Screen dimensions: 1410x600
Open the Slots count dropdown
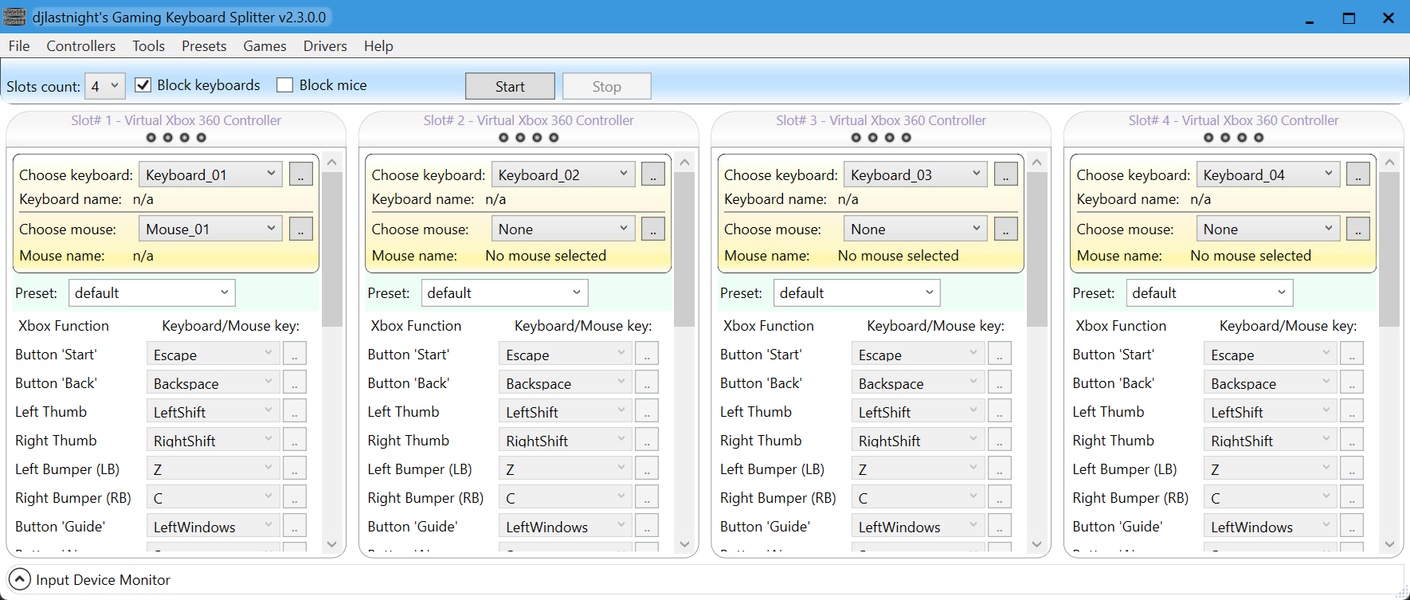pyautogui.click(x=105, y=86)
